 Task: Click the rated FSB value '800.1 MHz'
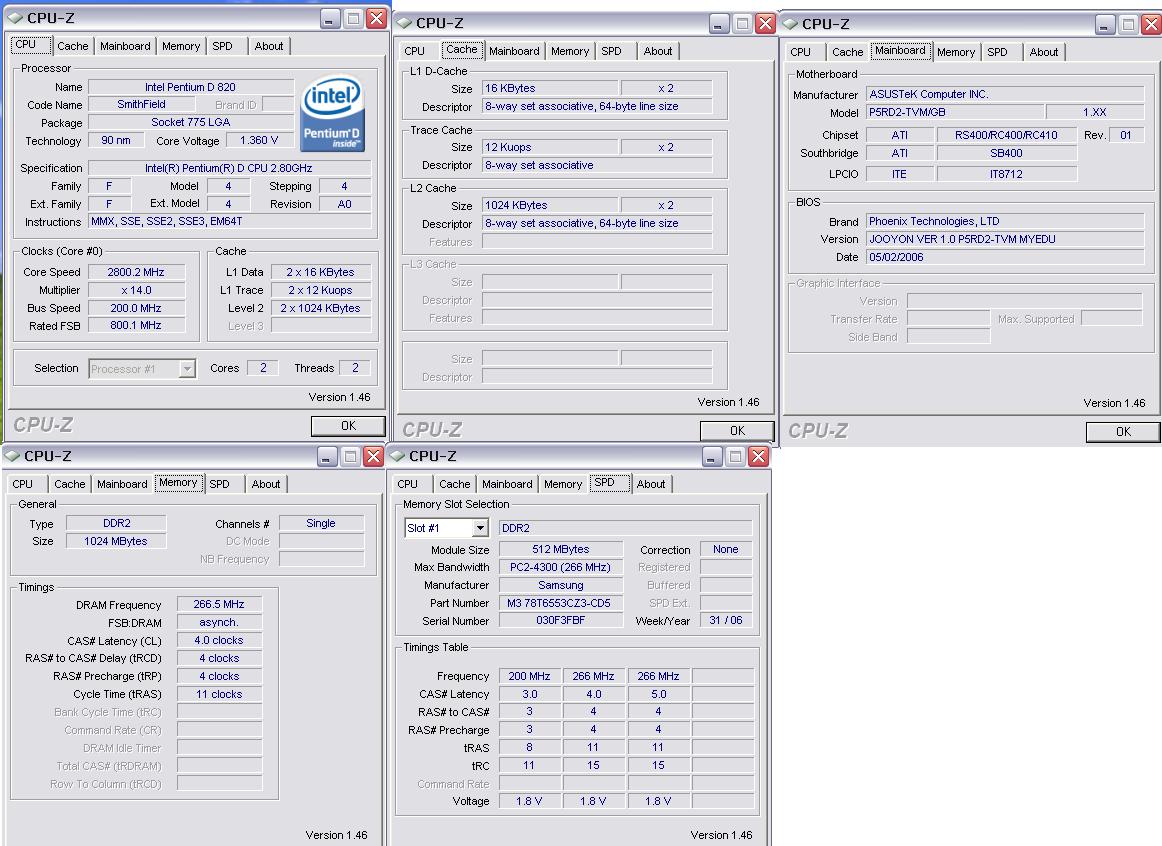pyautogui.click(x=136, y=325)
